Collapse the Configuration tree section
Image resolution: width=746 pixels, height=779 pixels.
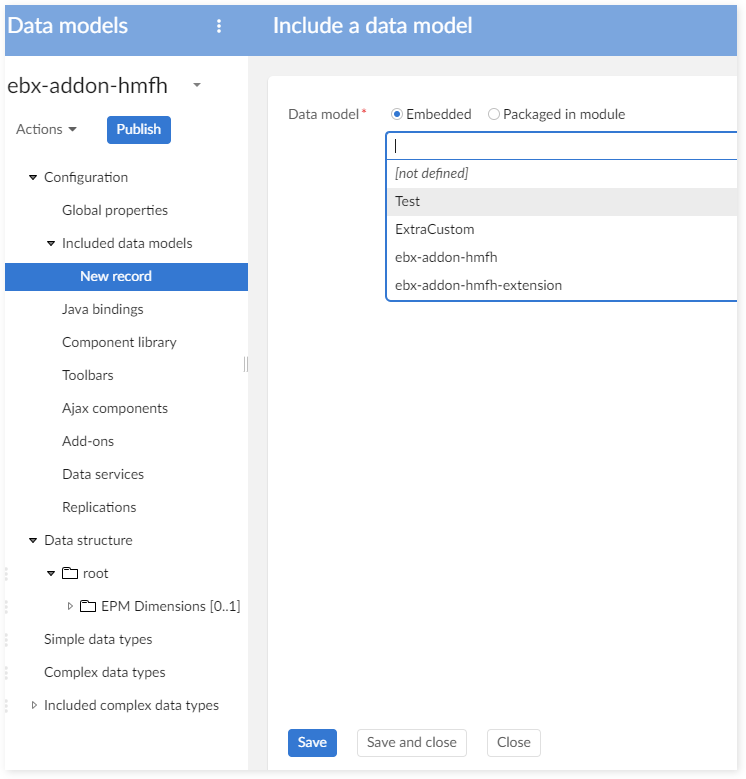tap(33, 178)
